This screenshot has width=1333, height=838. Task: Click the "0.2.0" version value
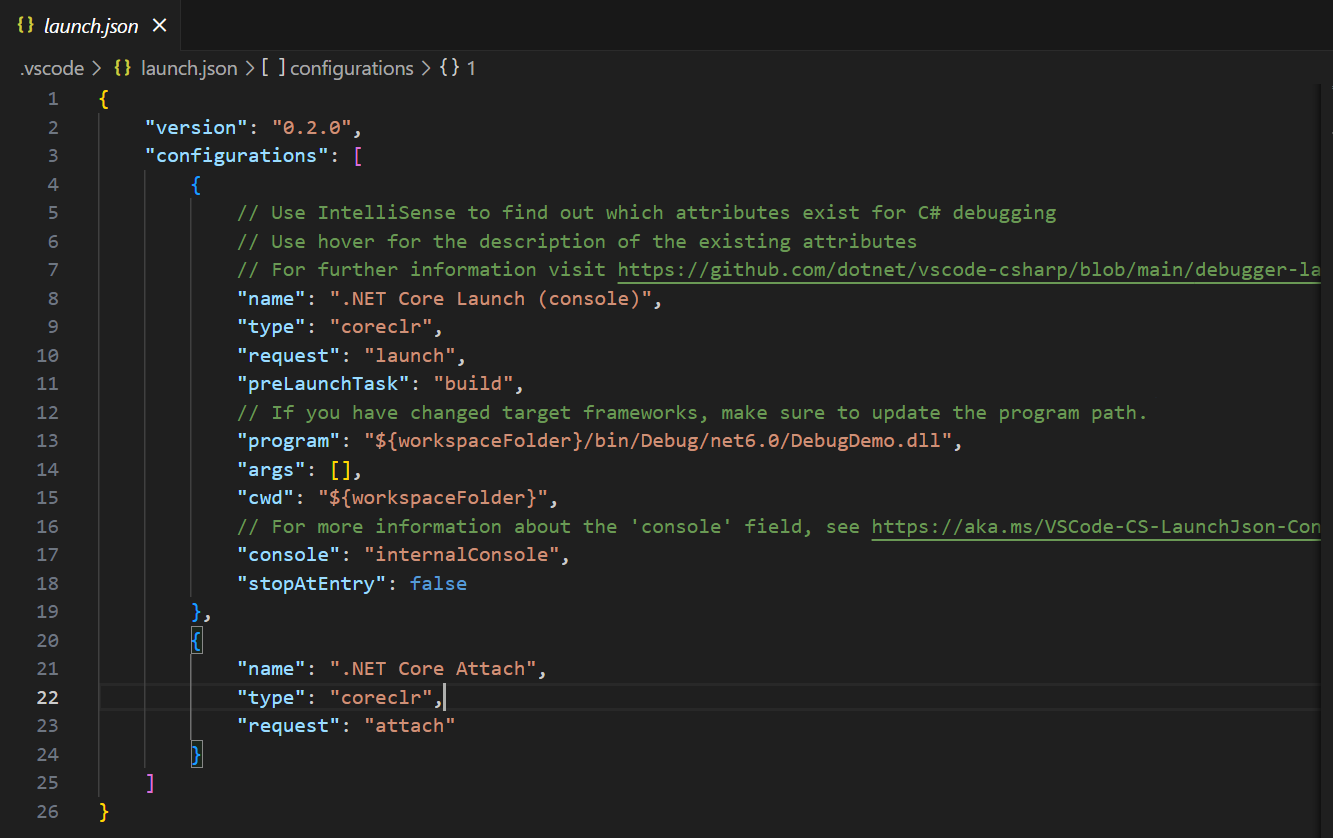(x=311, y=127)
